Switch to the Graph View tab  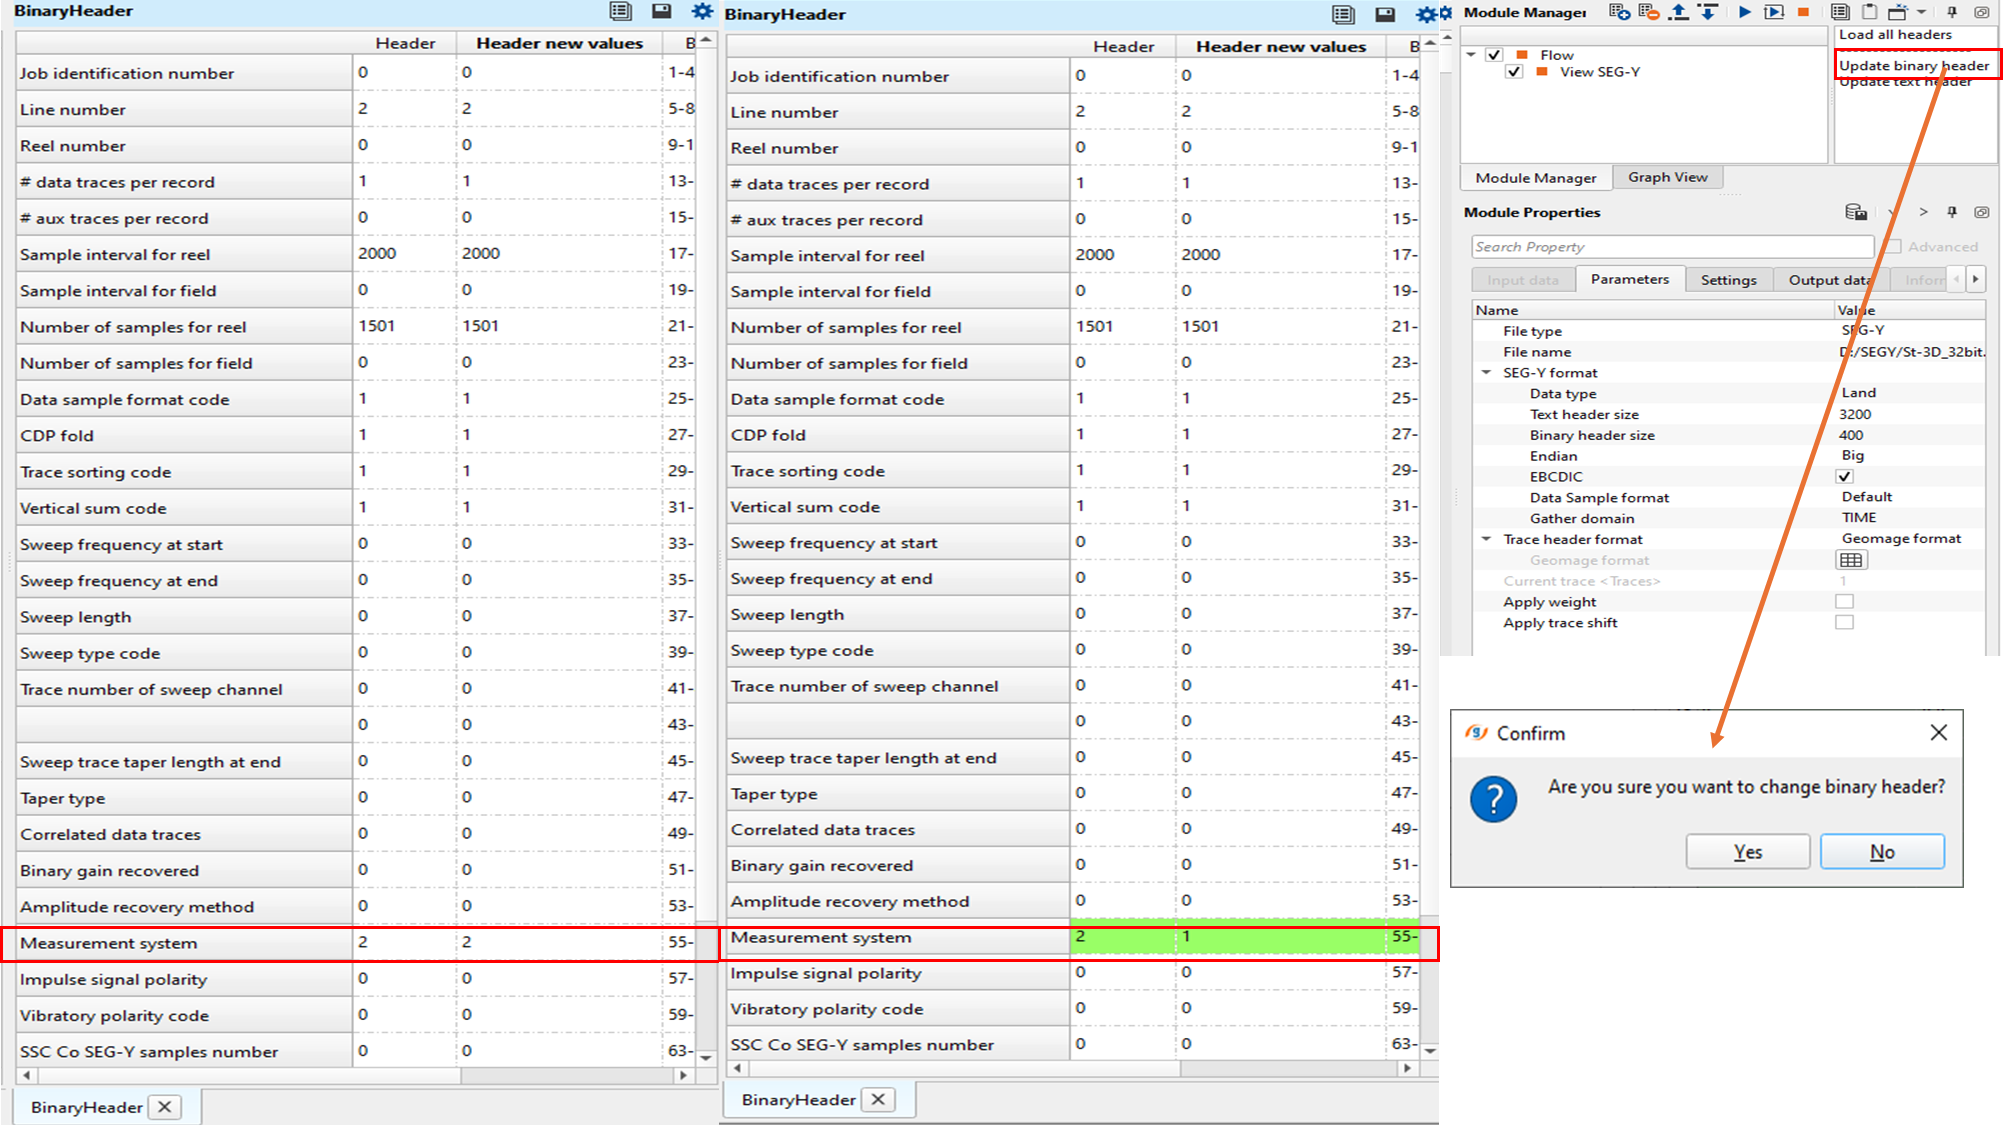[1667, 177]
